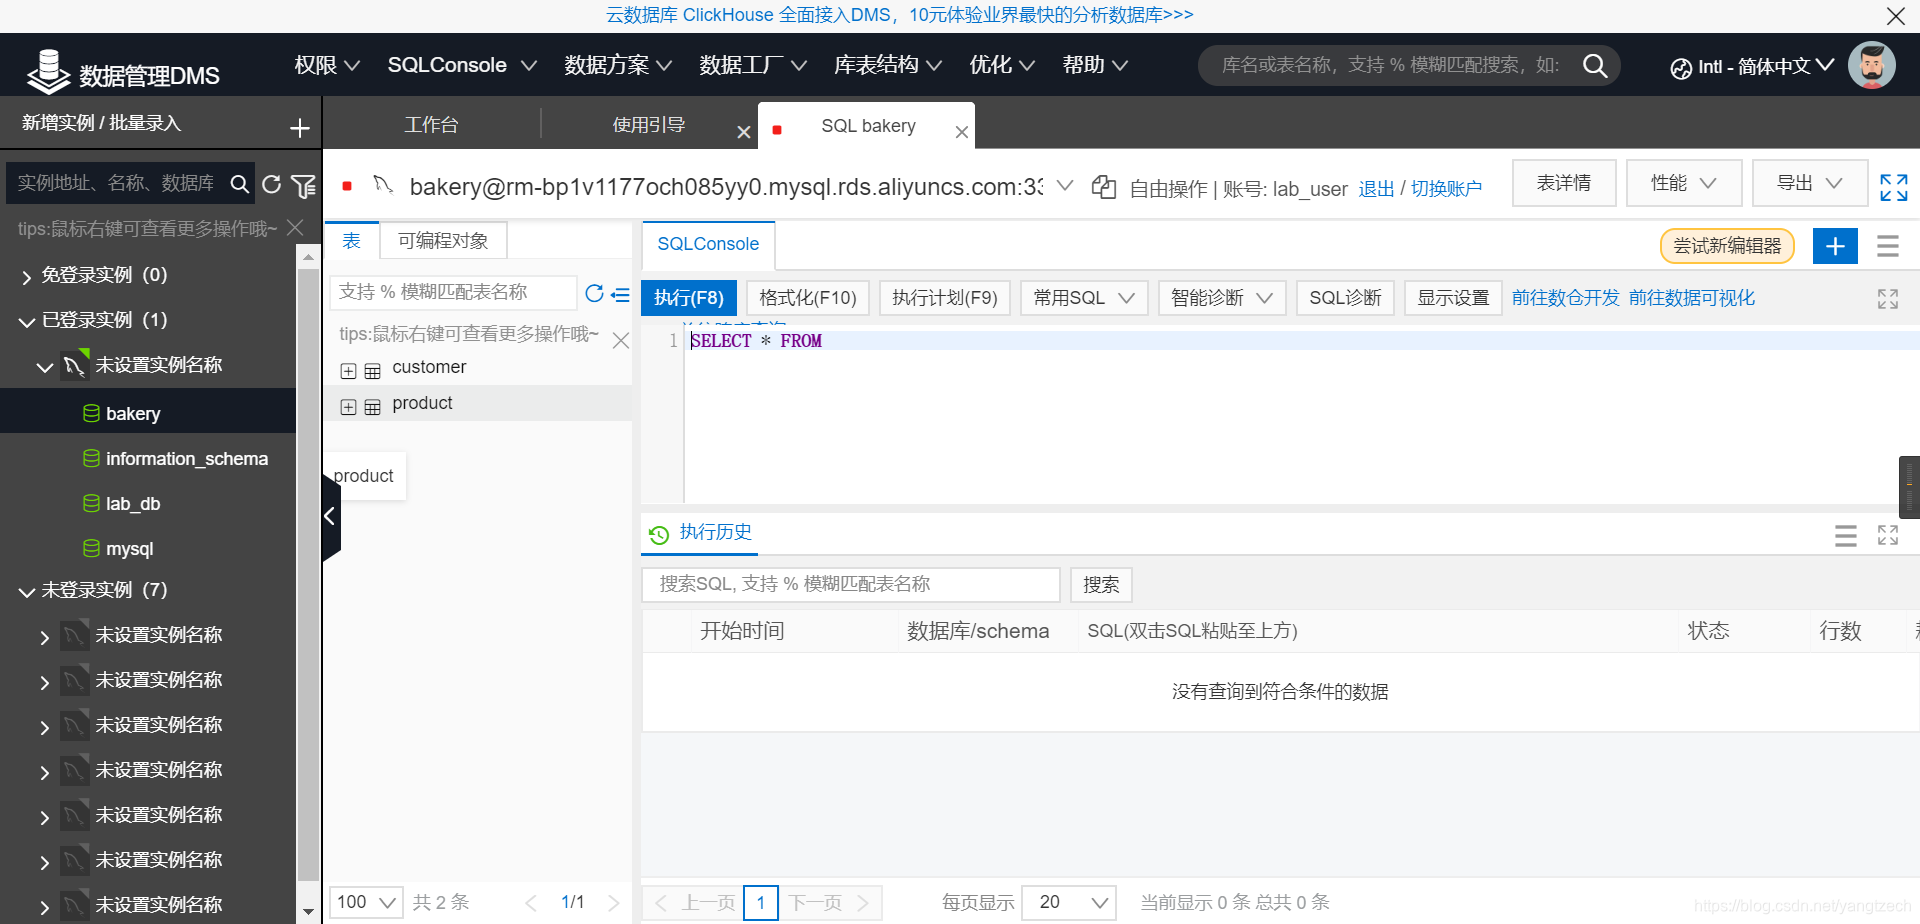Open the 智能诊断 dropdown
This screenshot has height=924, width=1920.
click(1222, 298)
